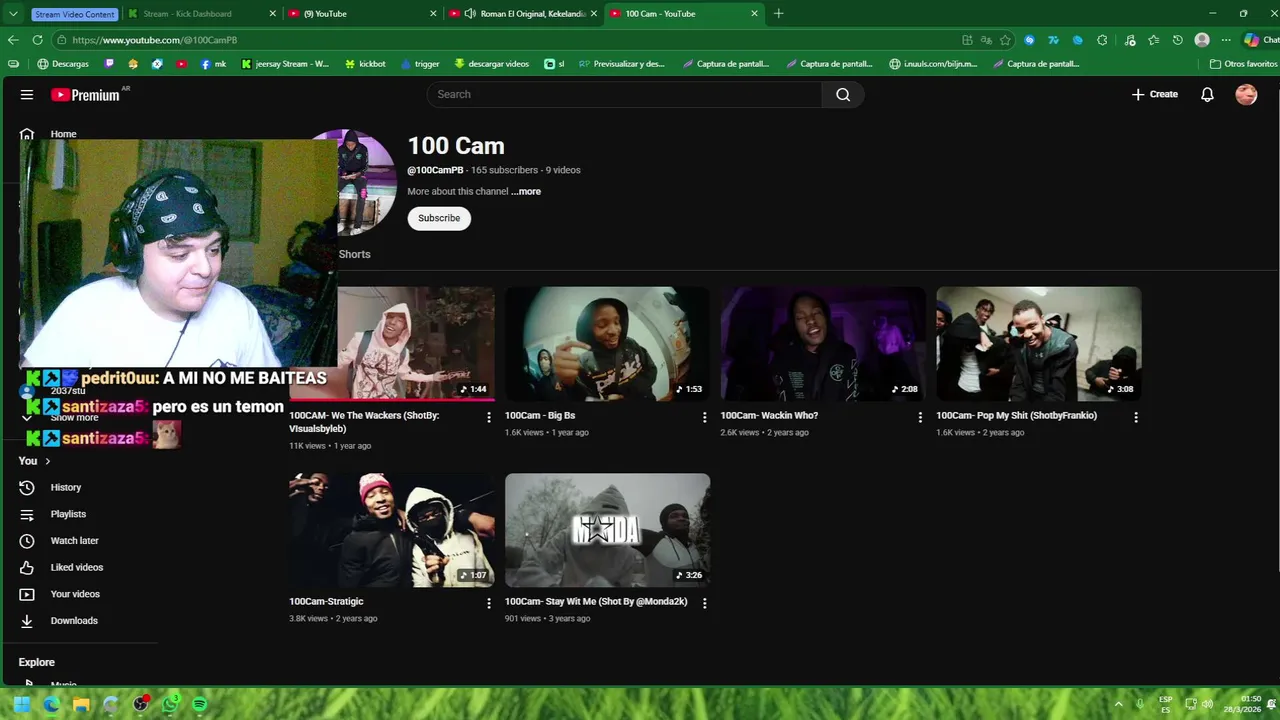The width and height of the screenshot is (1280, 720).
Task: Open the 100Cam-Stratigic title link
Action: pyautogui.click(x=326, y=602)
